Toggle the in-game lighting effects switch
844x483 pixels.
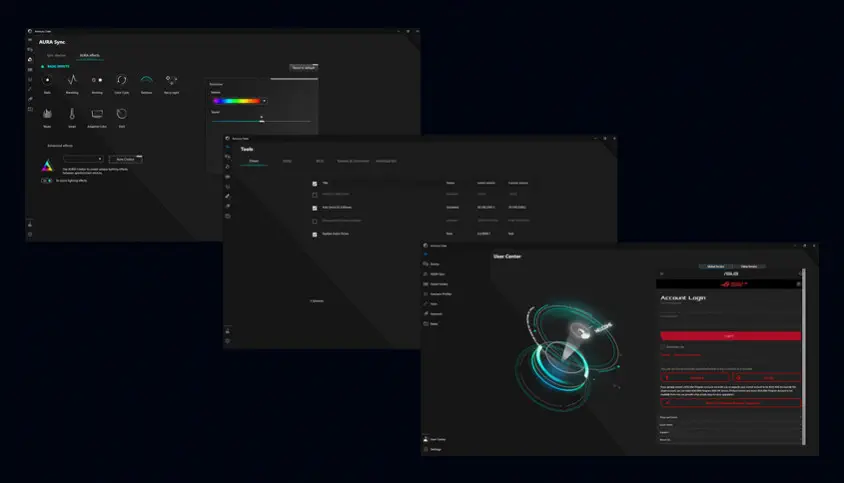coord(47,180)
